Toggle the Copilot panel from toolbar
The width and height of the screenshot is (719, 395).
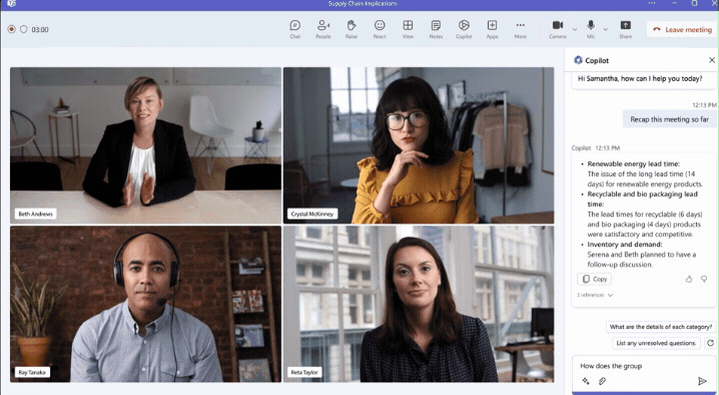tap(464, 29)
